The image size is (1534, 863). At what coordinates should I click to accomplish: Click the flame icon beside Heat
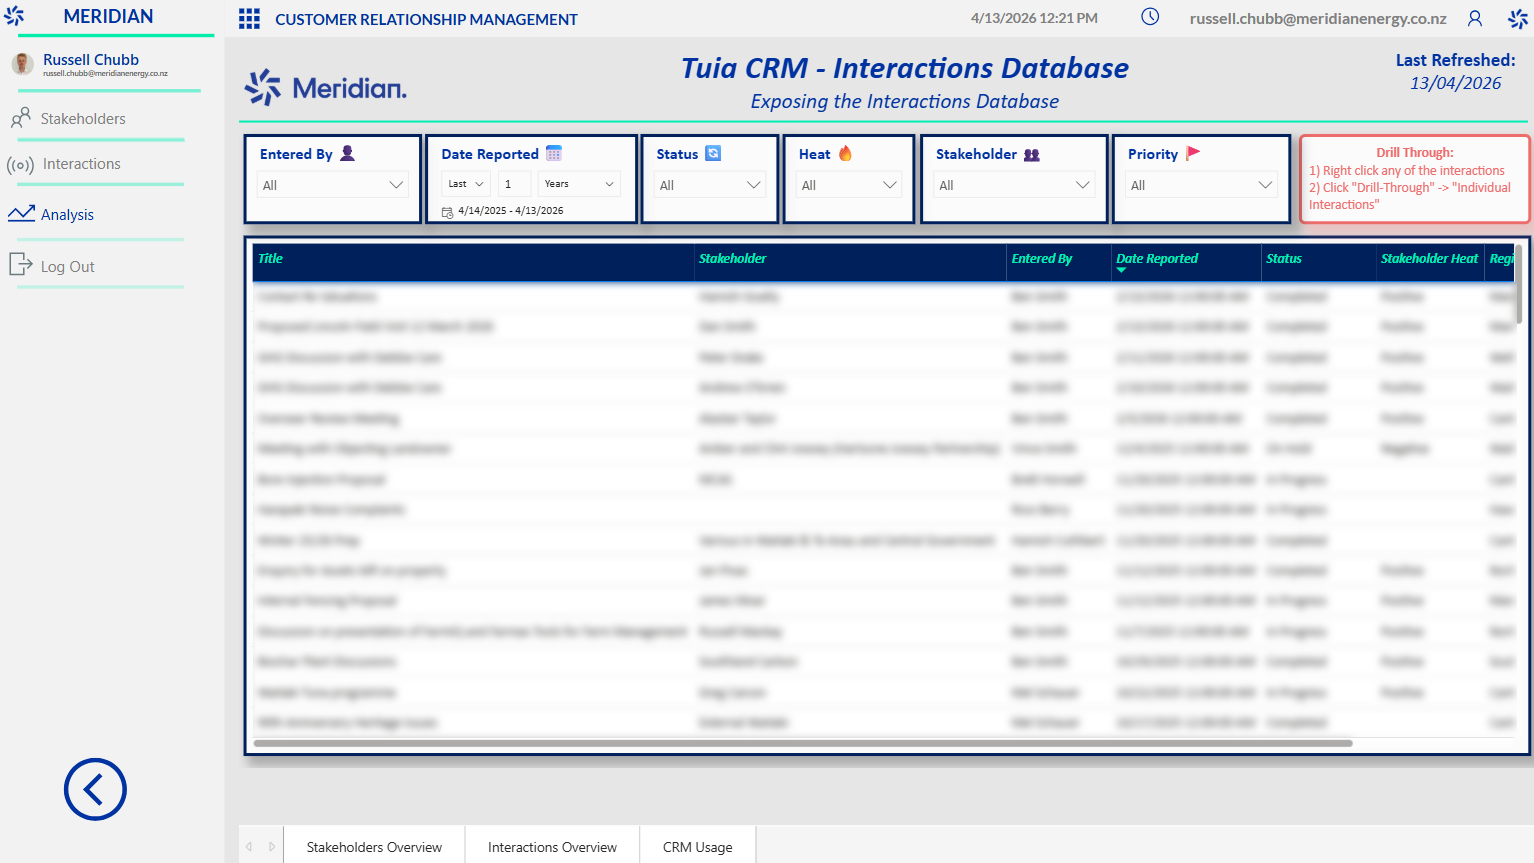845,153
